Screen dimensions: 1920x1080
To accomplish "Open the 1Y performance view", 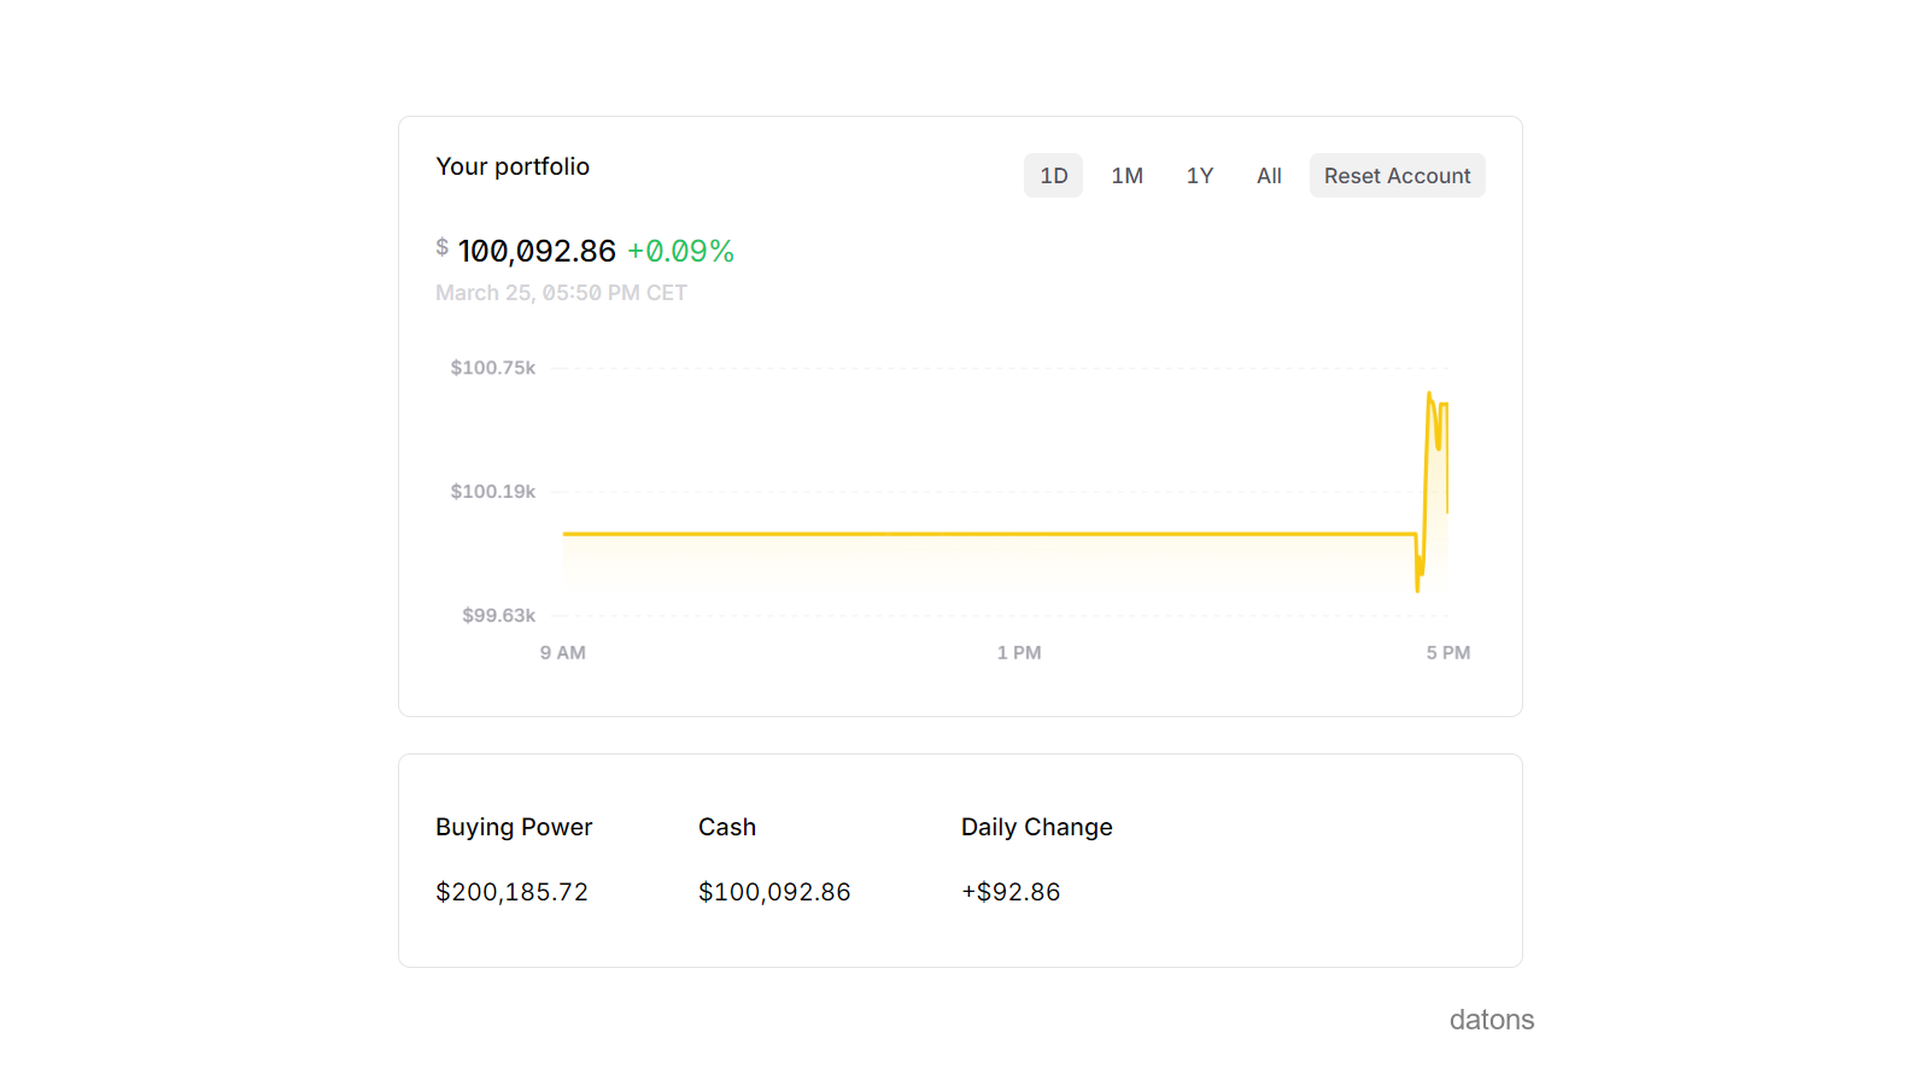I will click(x=1199, y=175).
